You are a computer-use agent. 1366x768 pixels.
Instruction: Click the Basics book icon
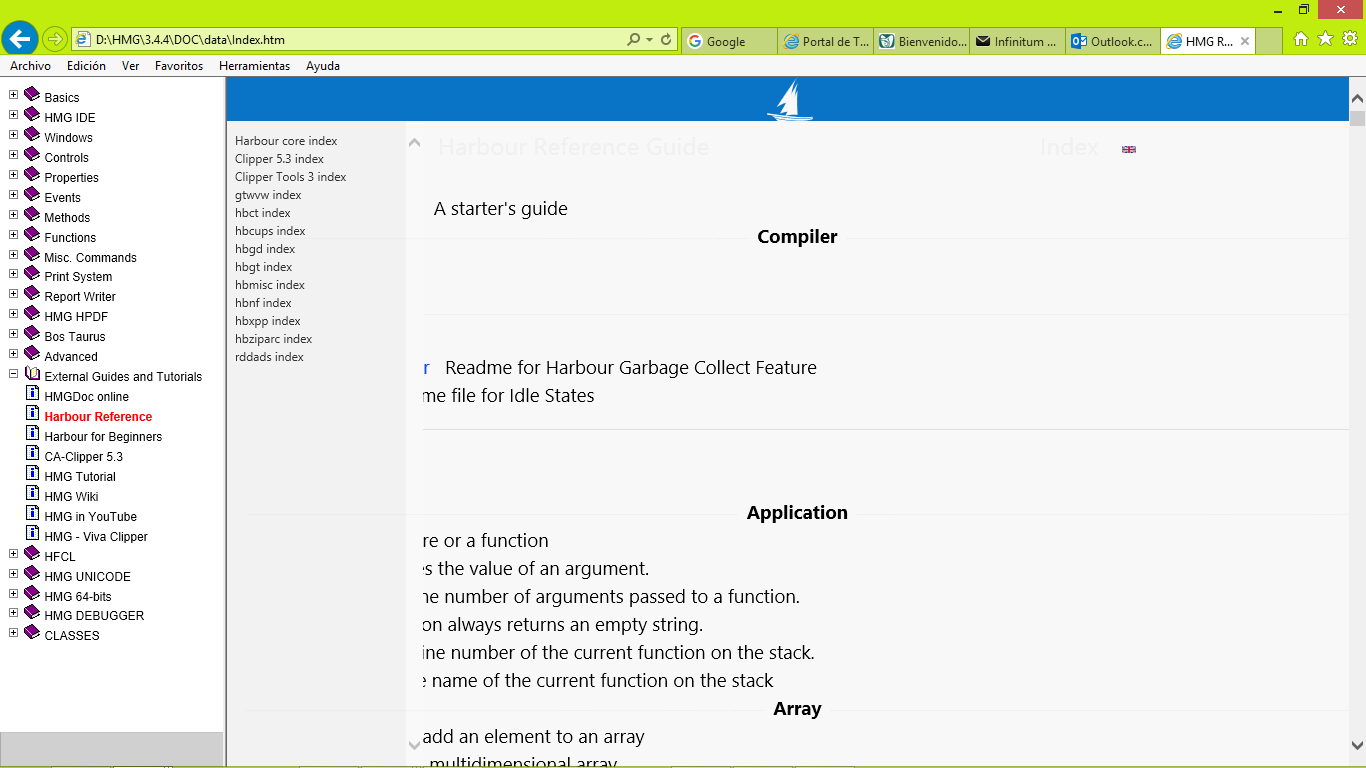[32, 95]
